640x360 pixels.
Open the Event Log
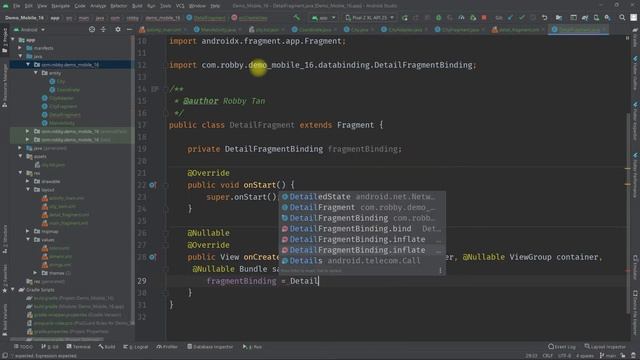pos(562,347)
